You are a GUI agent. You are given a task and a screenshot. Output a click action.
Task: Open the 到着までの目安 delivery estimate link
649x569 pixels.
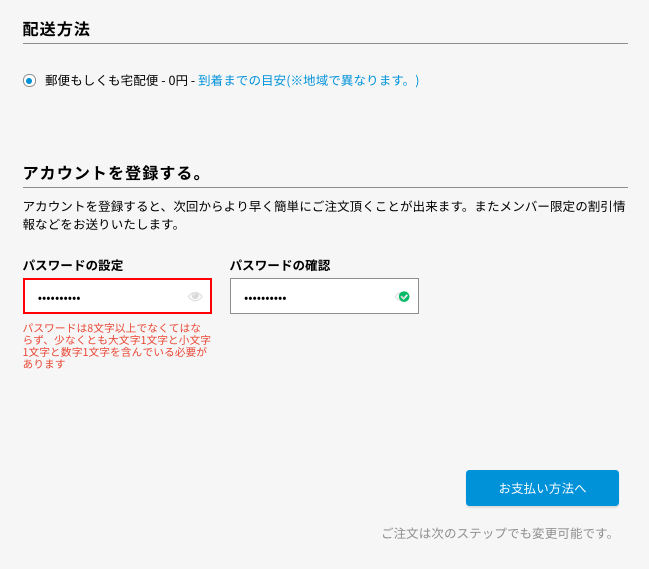308,80
